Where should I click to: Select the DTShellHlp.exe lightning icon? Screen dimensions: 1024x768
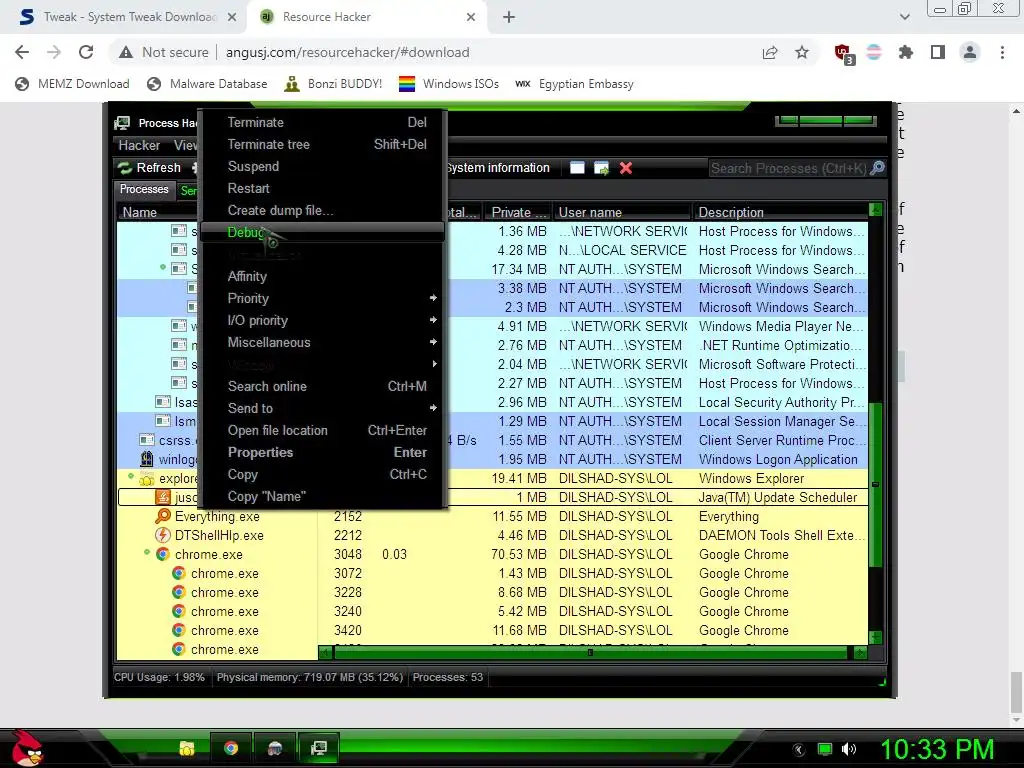[163, 535]
